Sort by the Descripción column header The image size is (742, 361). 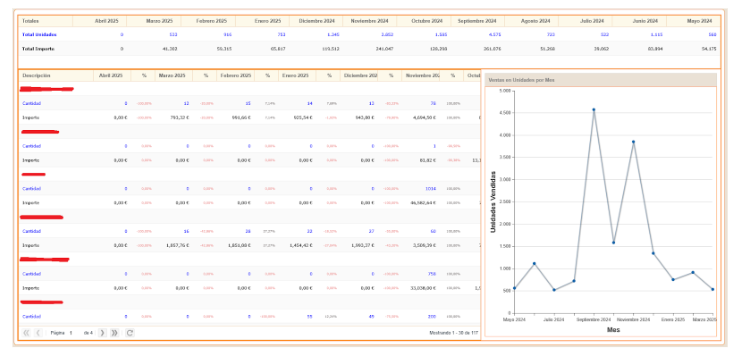pos(56,76)
